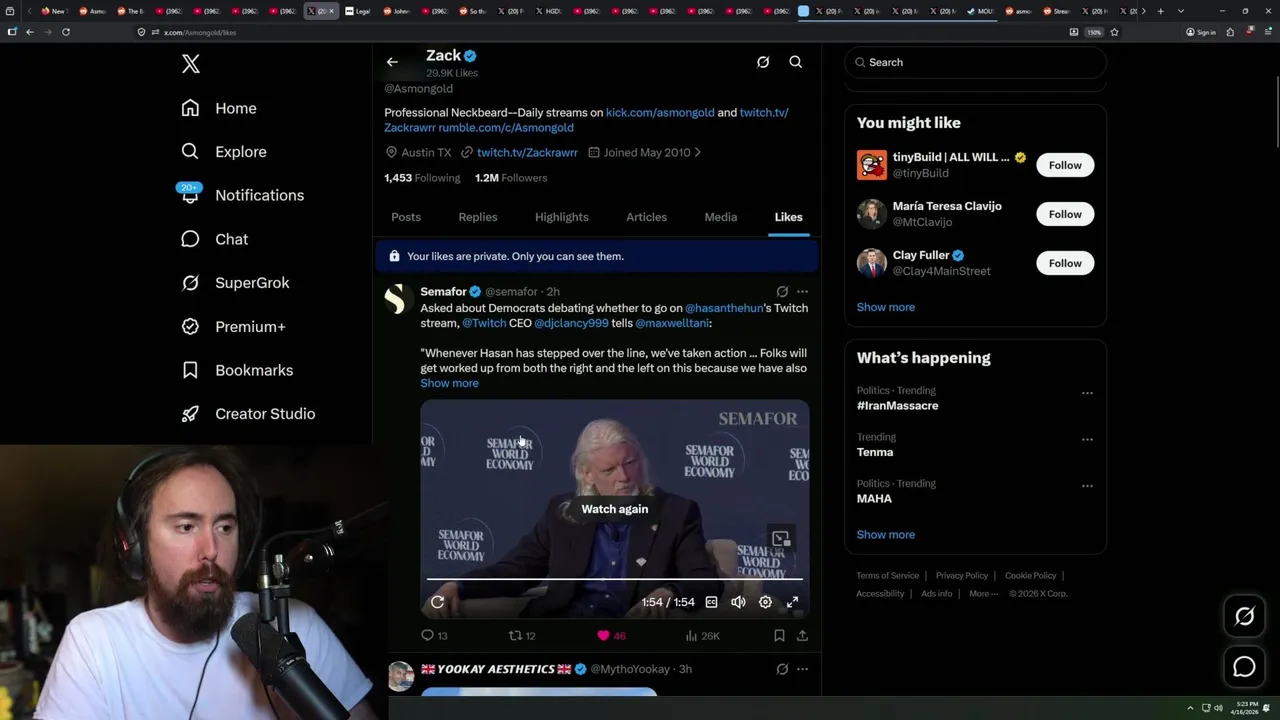Unlike the Semafor post

611,635
